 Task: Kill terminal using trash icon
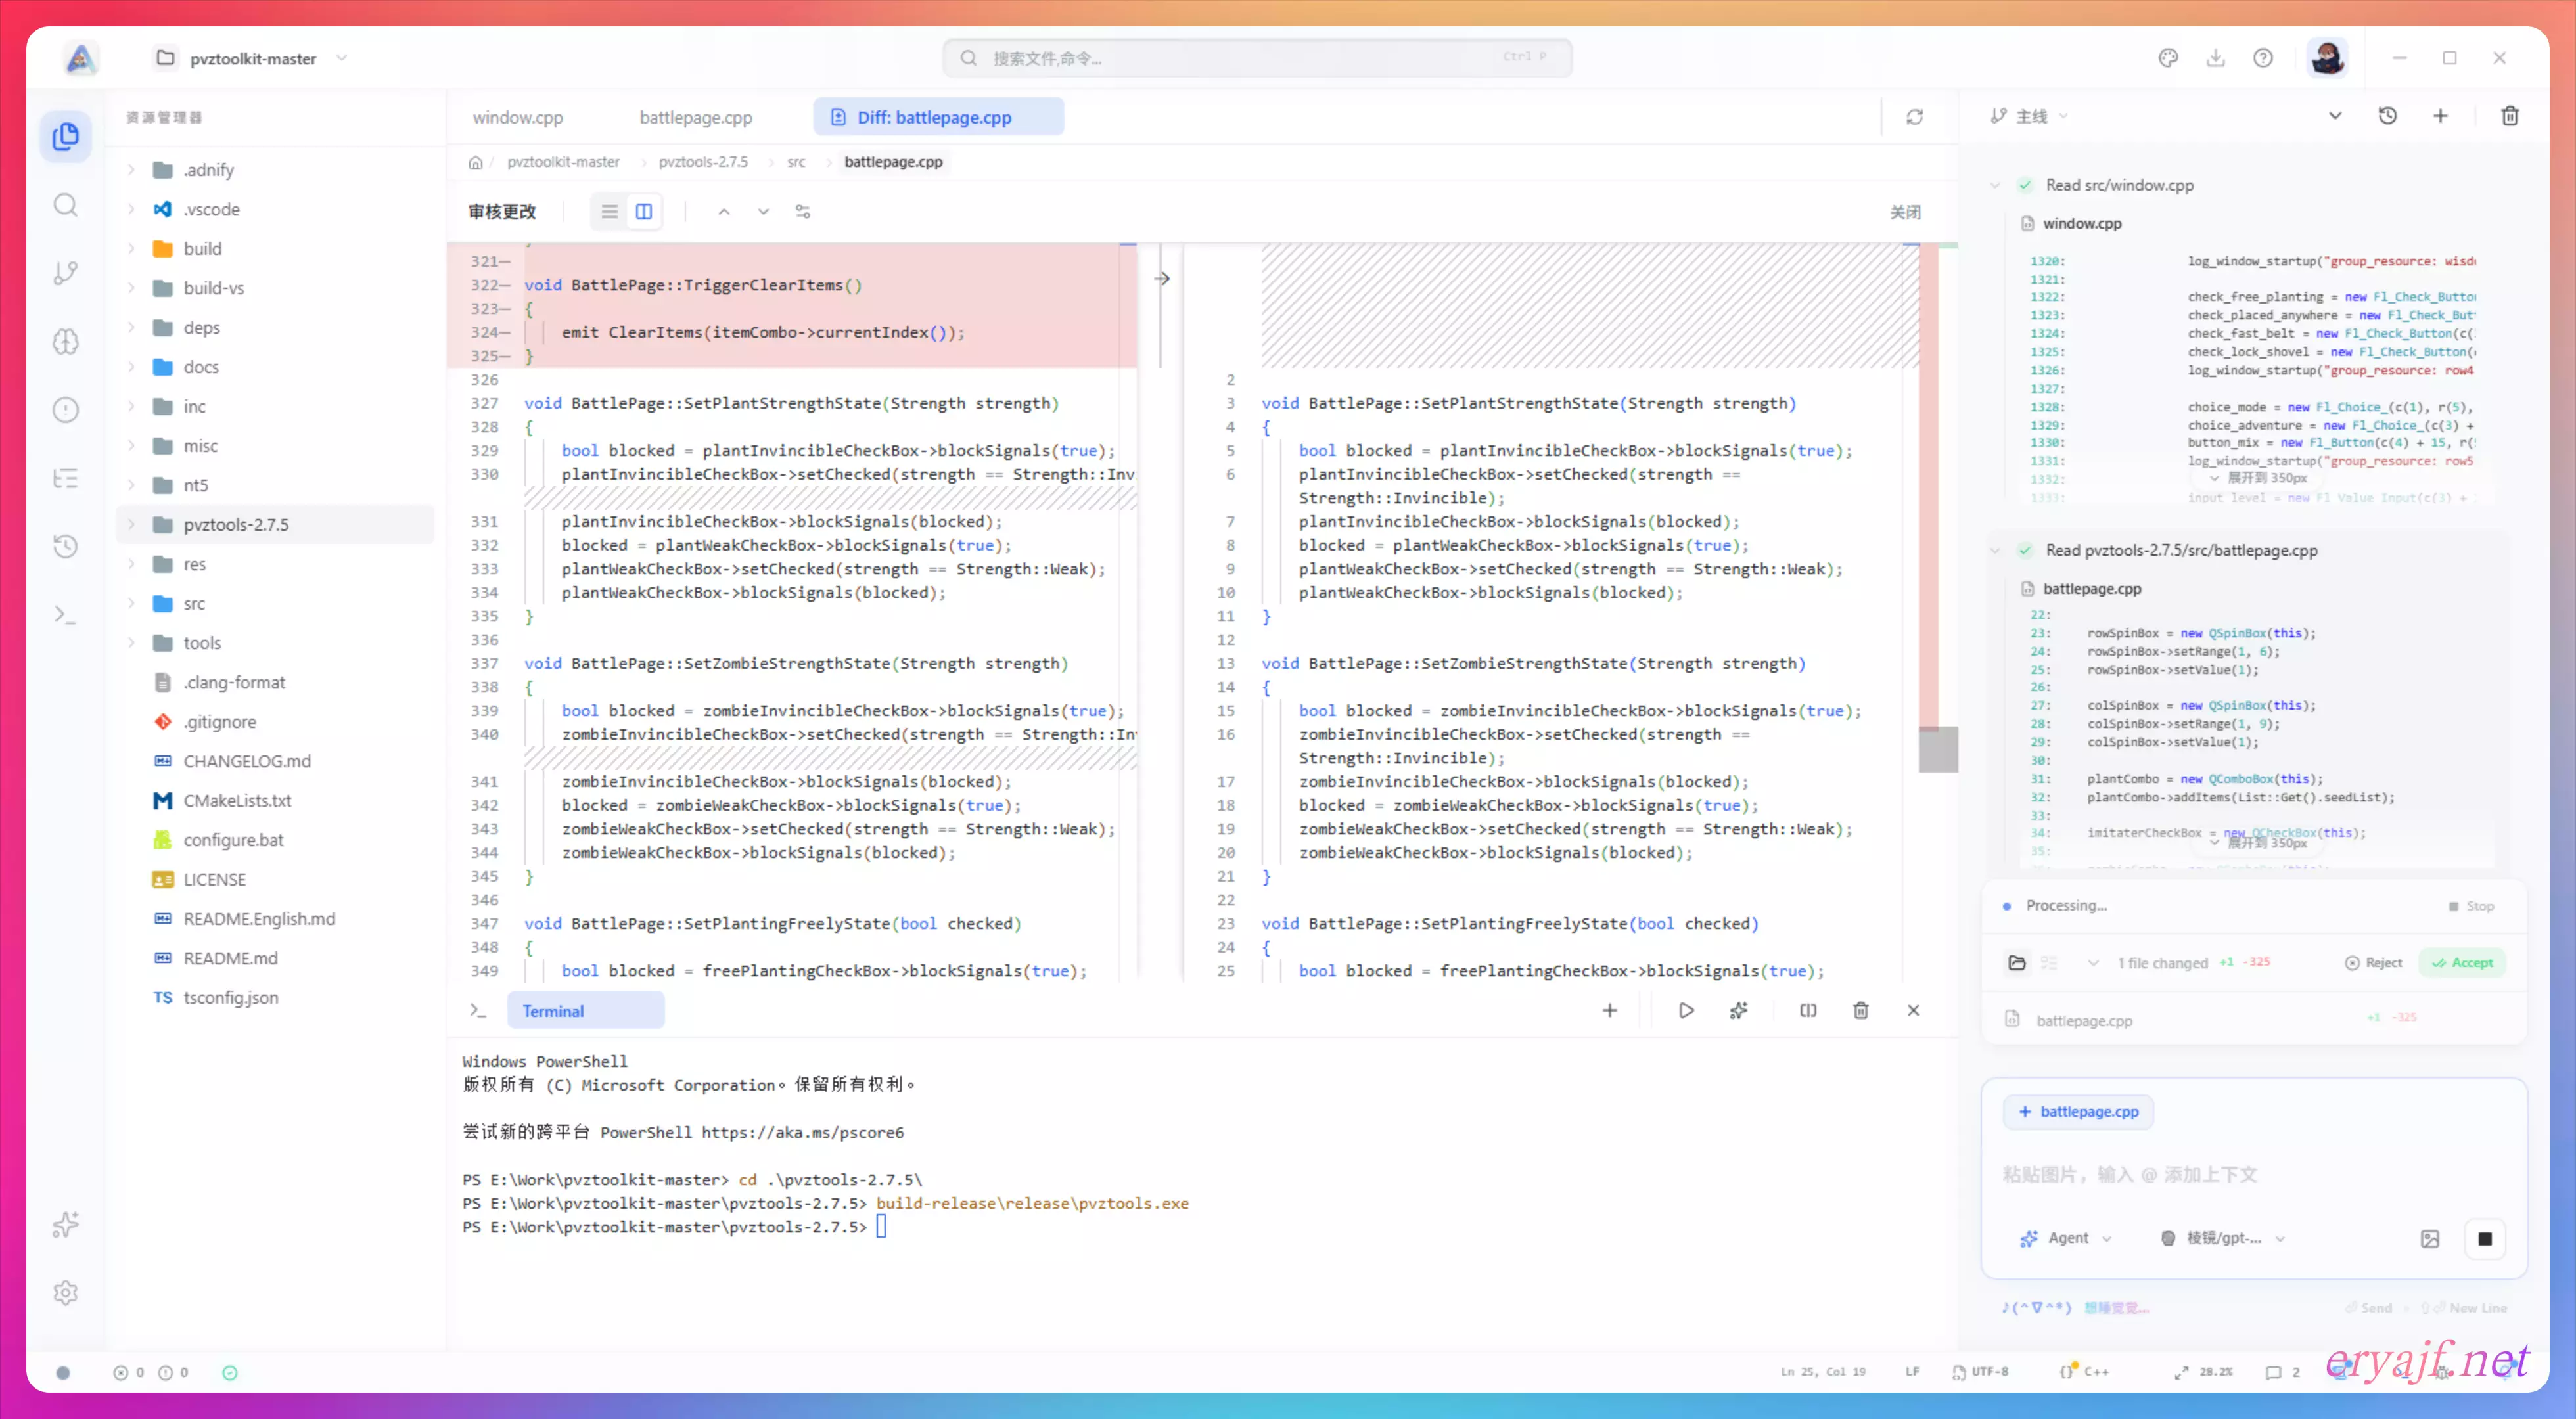[1861, 1010]
